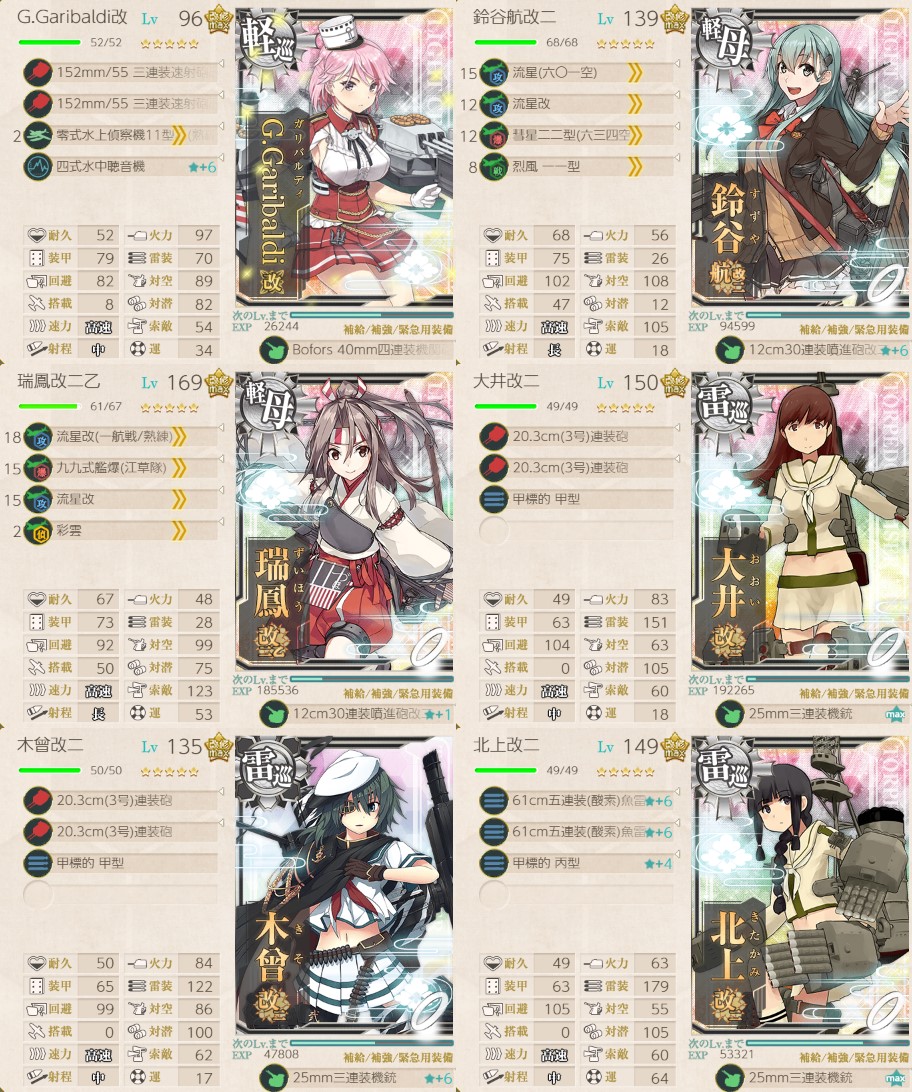Select the dive bomber icon for 九九式艦爆(江草隊)
This screenshot has width=912, height=1092.
coord(38,468)
